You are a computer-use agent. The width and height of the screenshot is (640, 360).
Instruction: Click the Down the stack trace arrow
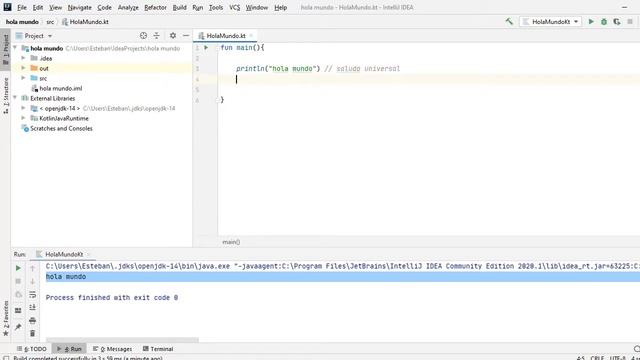tap(33, 281)
